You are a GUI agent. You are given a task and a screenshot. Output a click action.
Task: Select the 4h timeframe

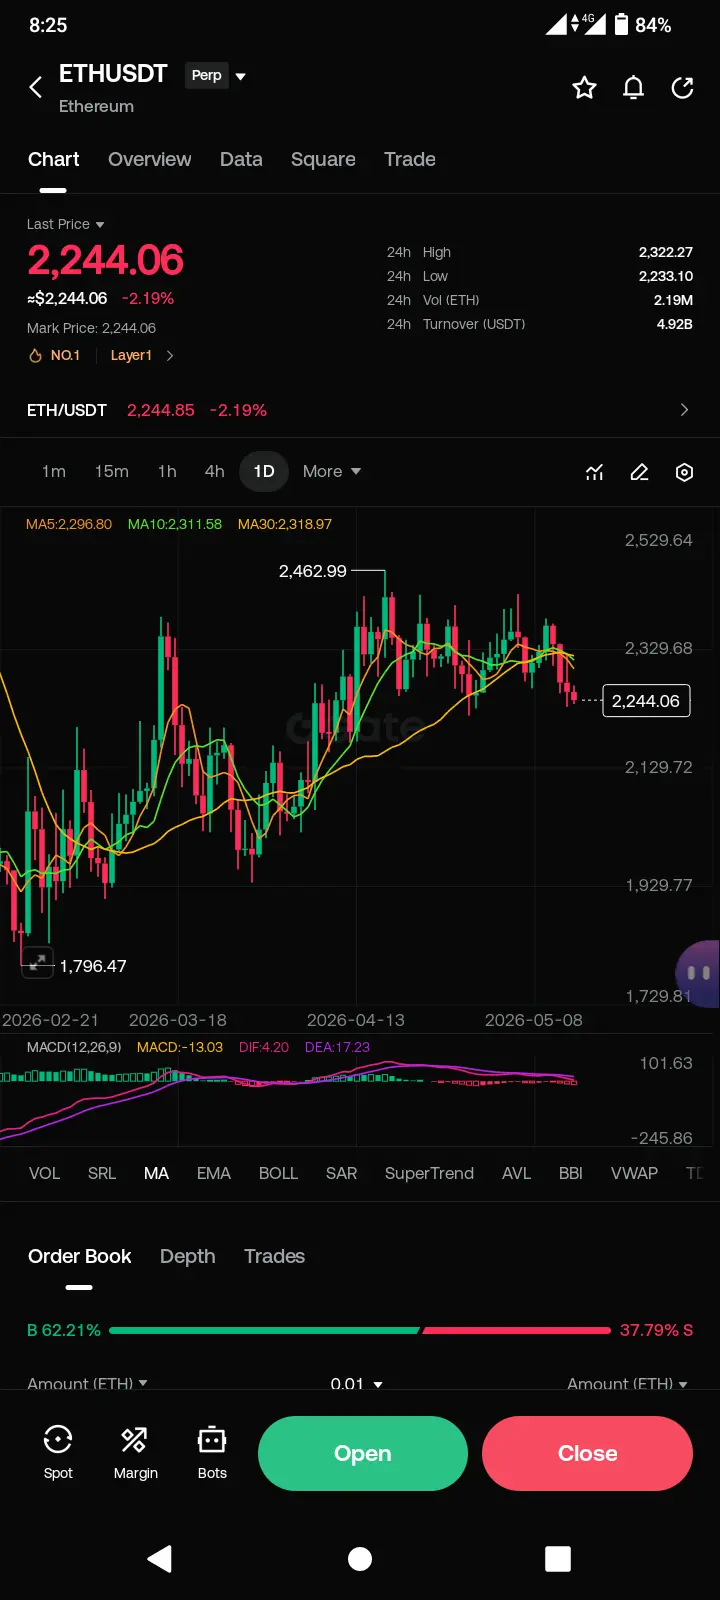point(214,471)
